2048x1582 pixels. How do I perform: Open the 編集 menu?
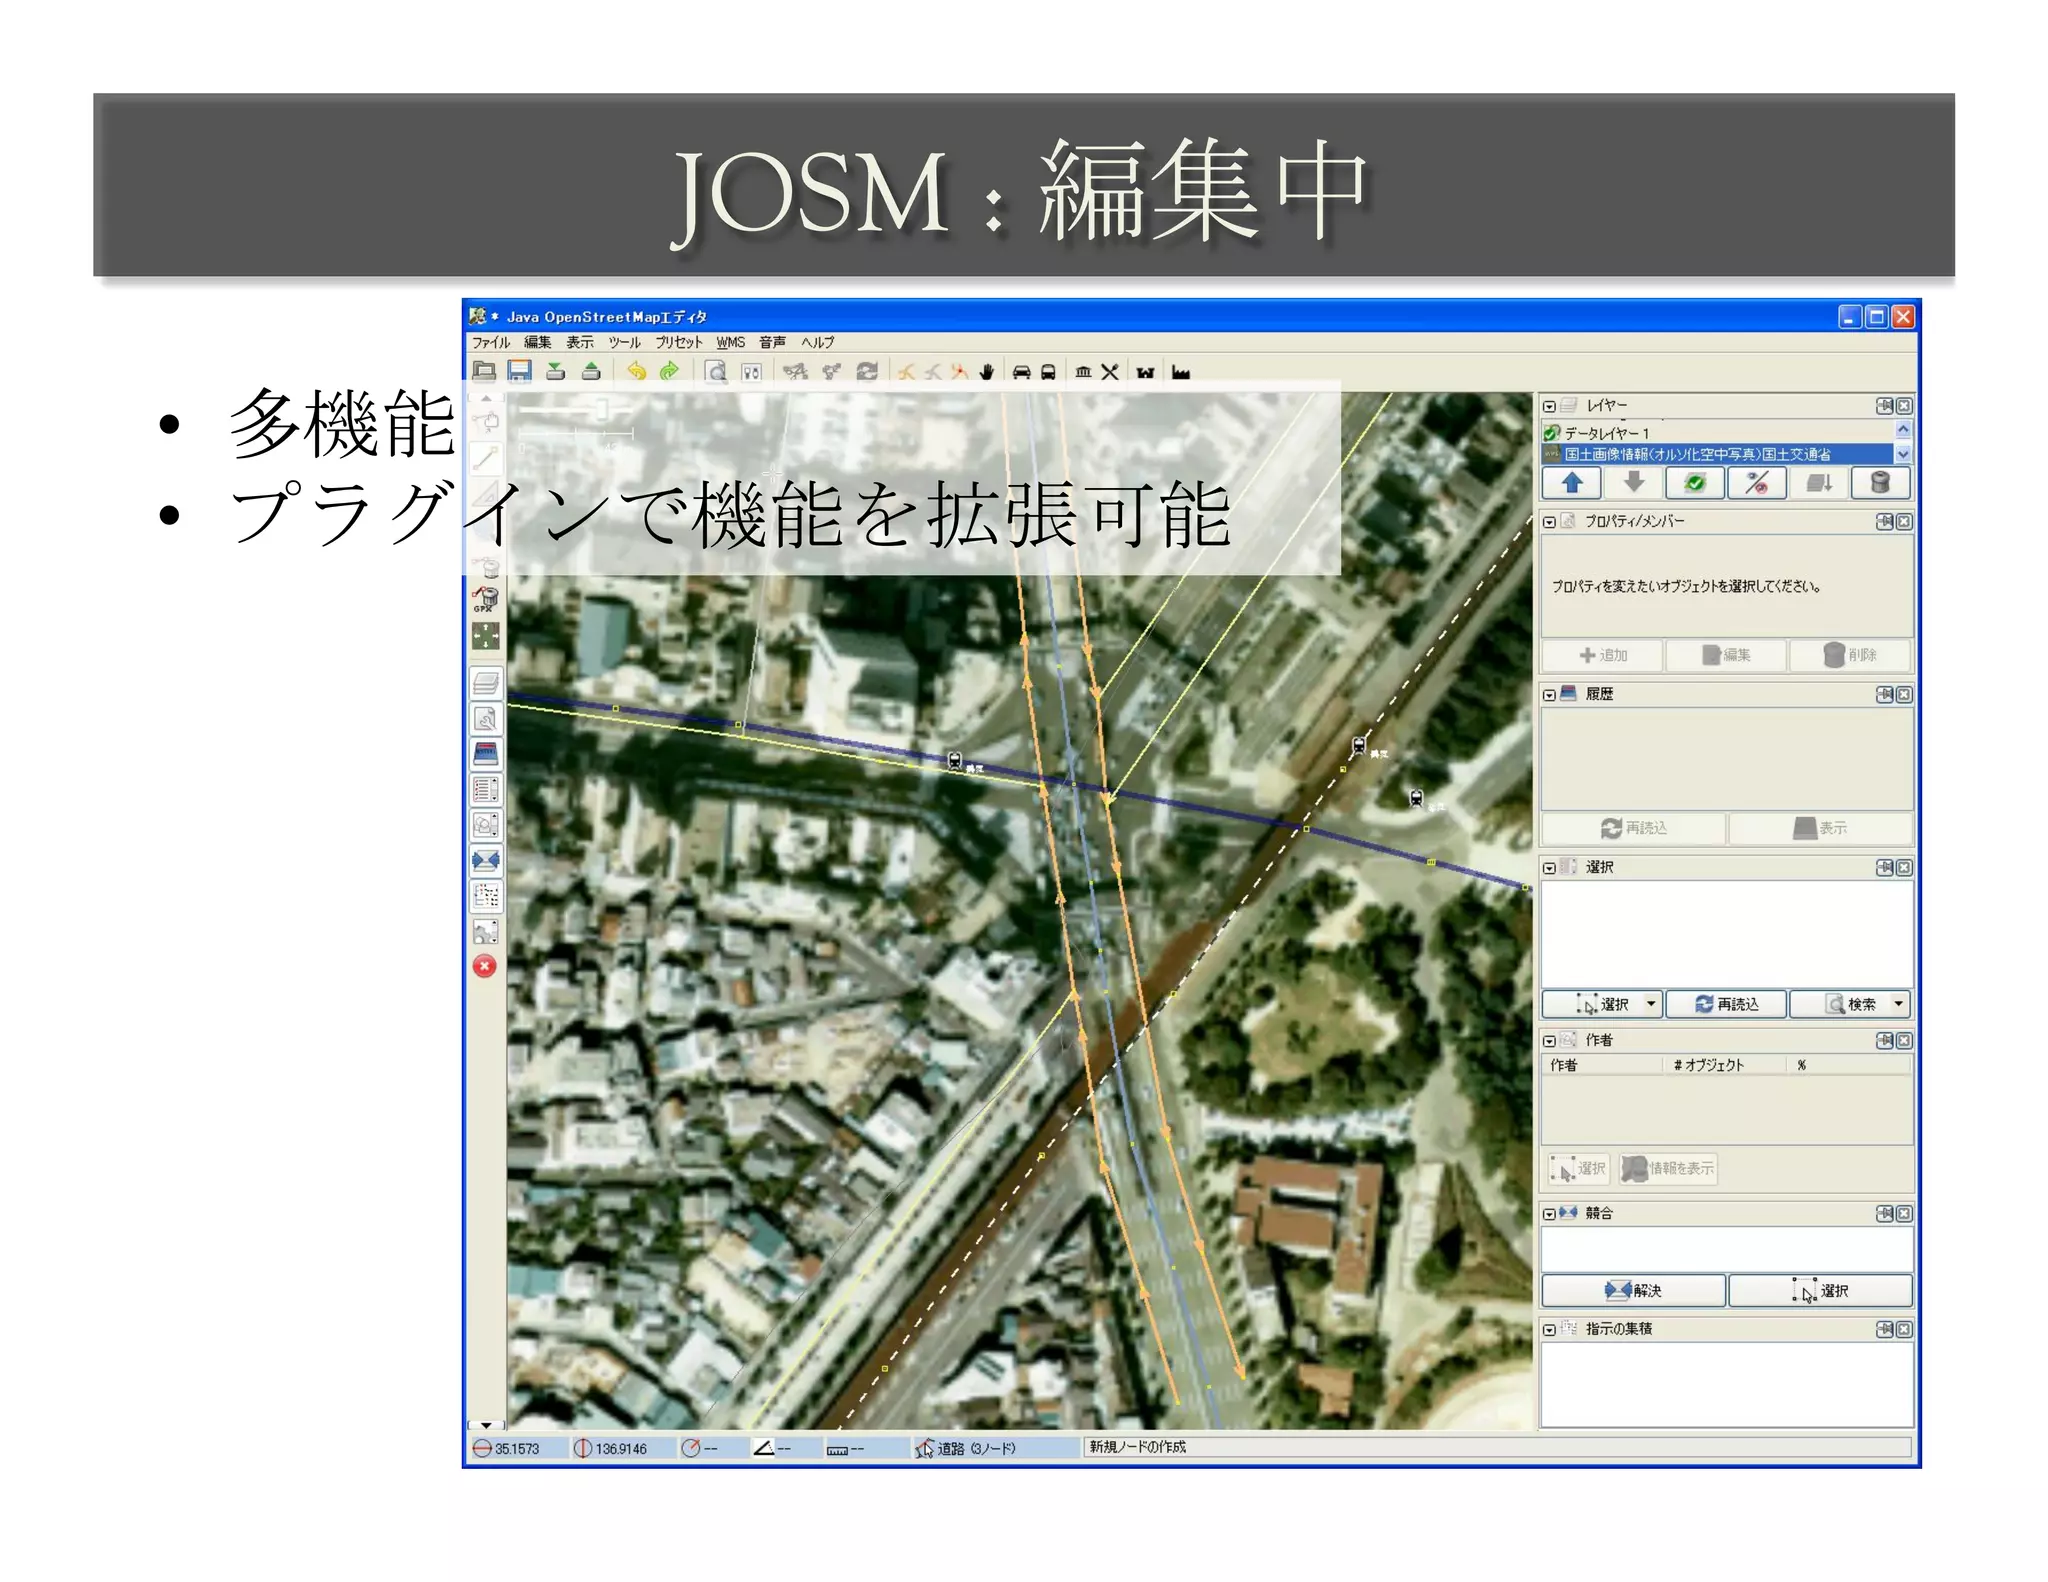(538, 342)
